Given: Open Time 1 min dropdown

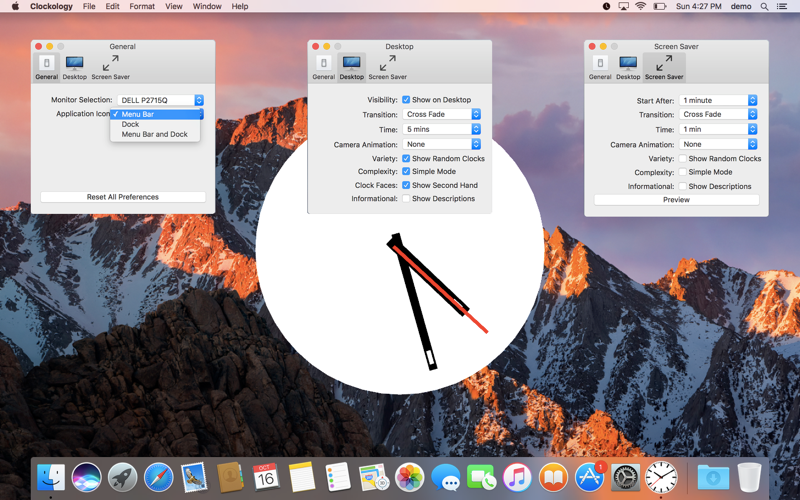Looking at the screenshot, I should pyautogui.click(x=718, y=130).
